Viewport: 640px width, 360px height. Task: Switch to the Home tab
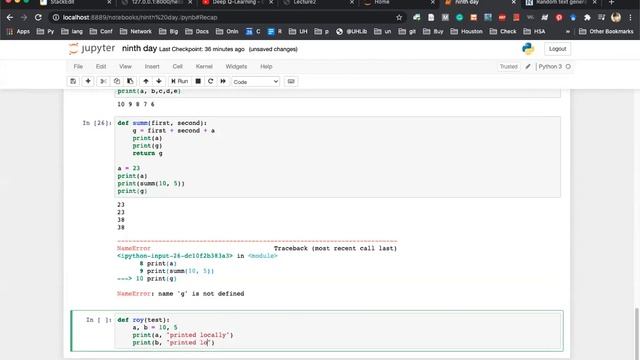click(x=398, y=3)
